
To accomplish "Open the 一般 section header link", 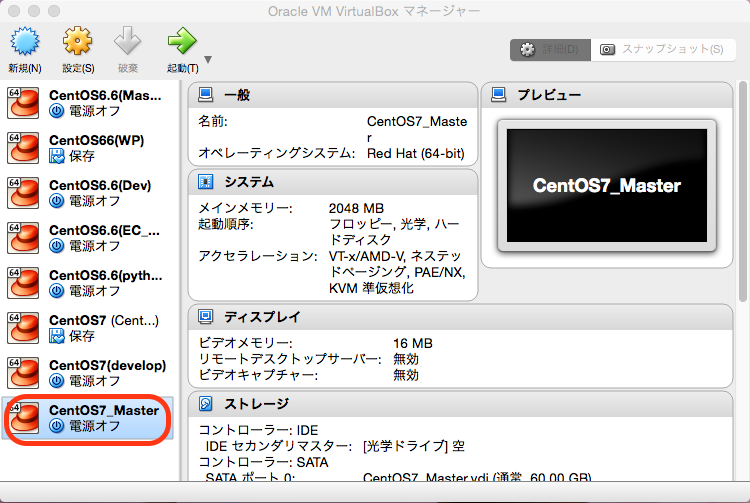I will 237,95.
